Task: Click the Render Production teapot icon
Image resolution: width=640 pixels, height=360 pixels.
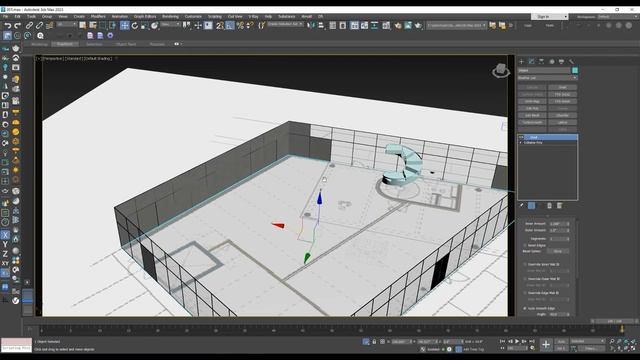Action: pos(418,26)
